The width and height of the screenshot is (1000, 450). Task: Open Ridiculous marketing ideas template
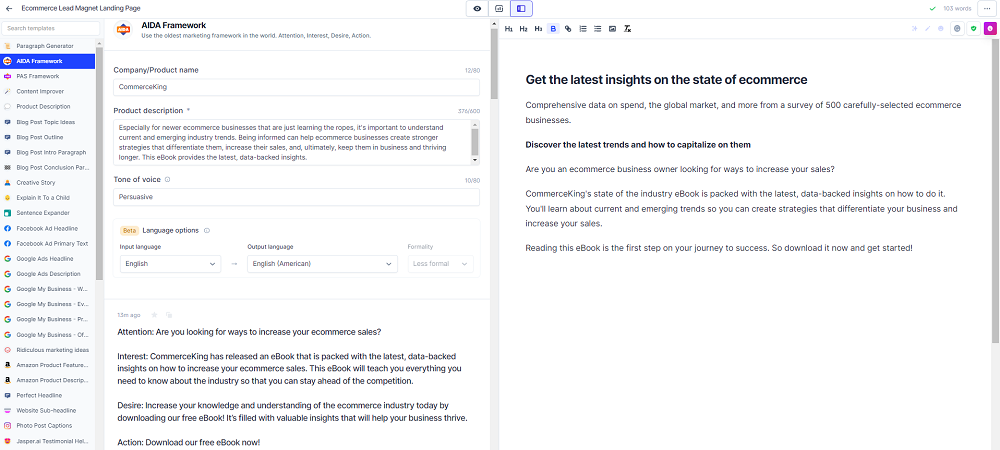48,350
